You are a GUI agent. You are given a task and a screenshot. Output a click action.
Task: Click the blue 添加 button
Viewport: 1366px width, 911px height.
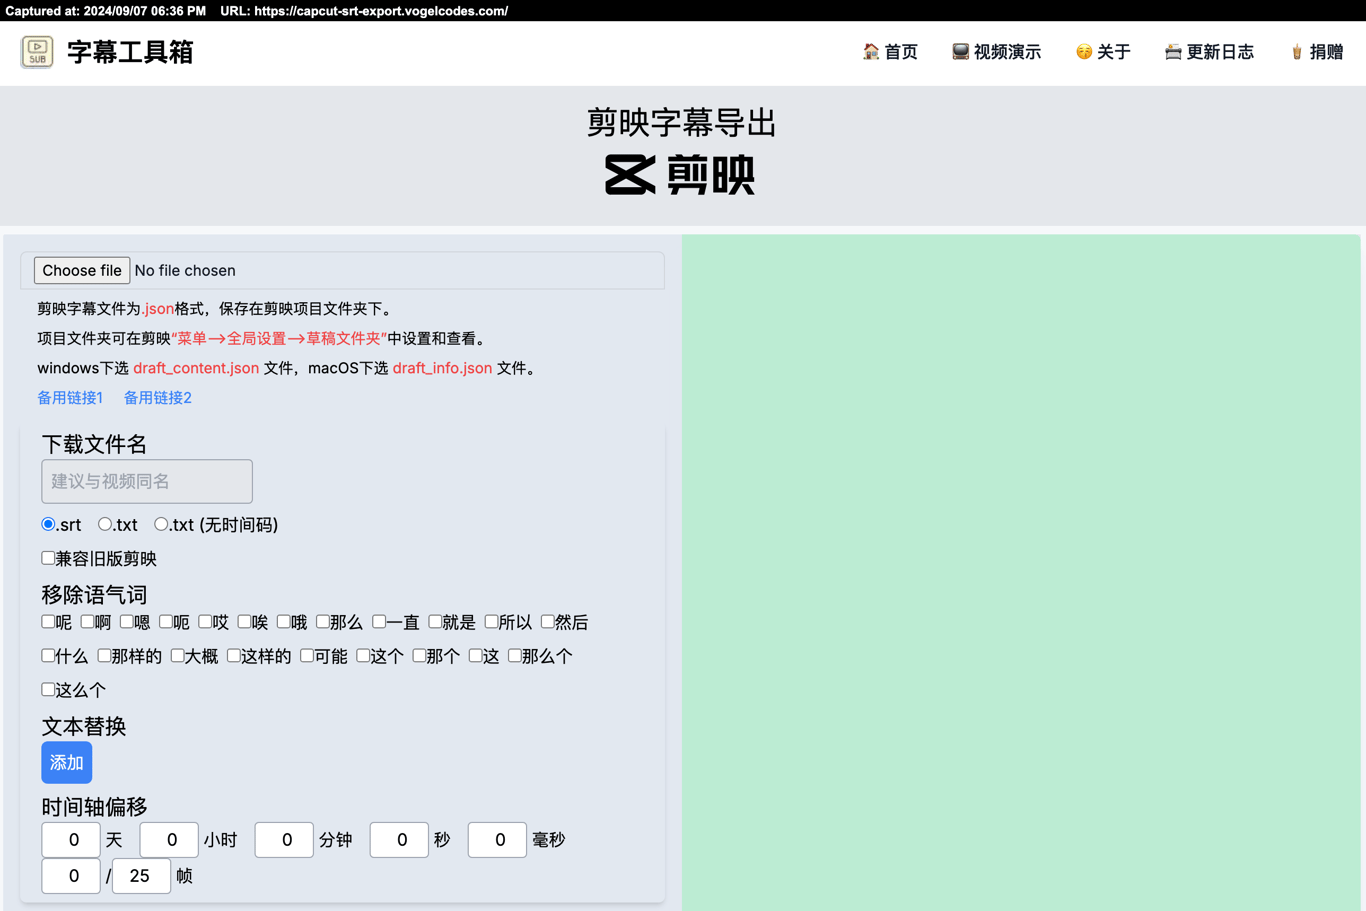[67, 763]
